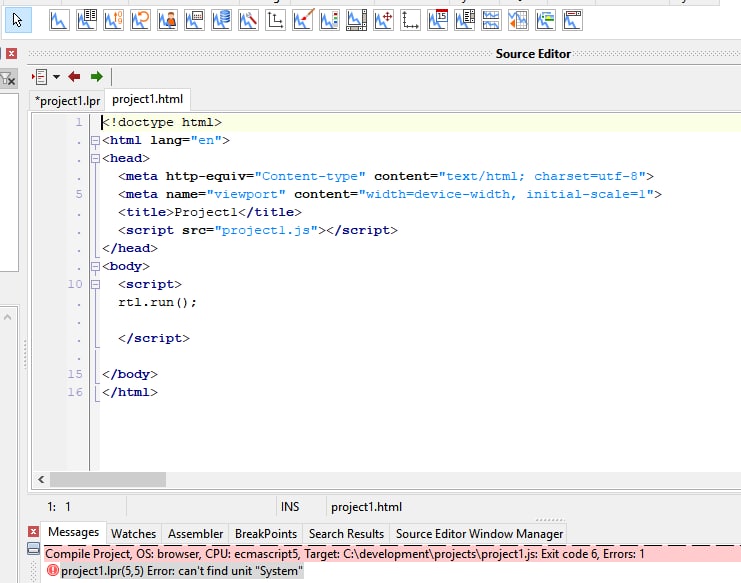
Task: Open the Watches tab
Action: pyautogui.click(x=133, y=534)
